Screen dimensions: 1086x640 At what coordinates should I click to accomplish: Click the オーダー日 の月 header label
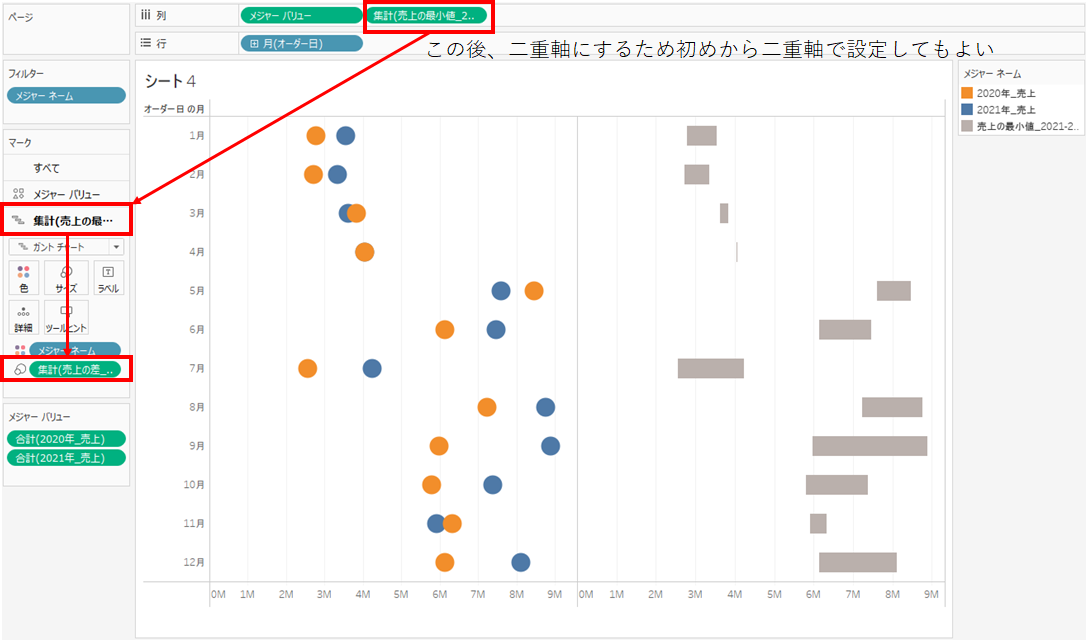click(174, 109)
